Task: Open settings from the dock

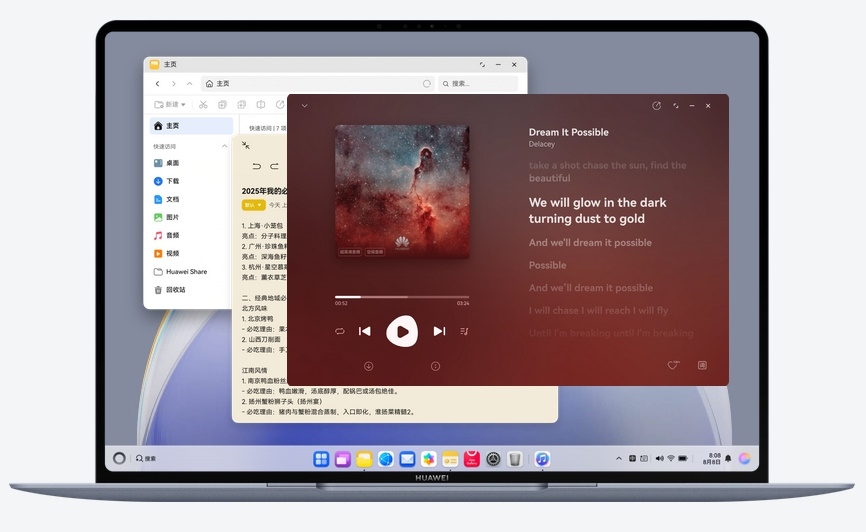Action: pos(493,459)
